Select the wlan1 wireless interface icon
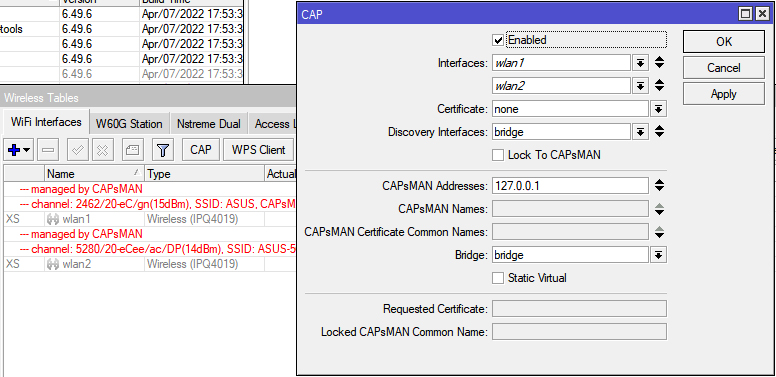Screen dimensions: 776x377 coord(52,219)
